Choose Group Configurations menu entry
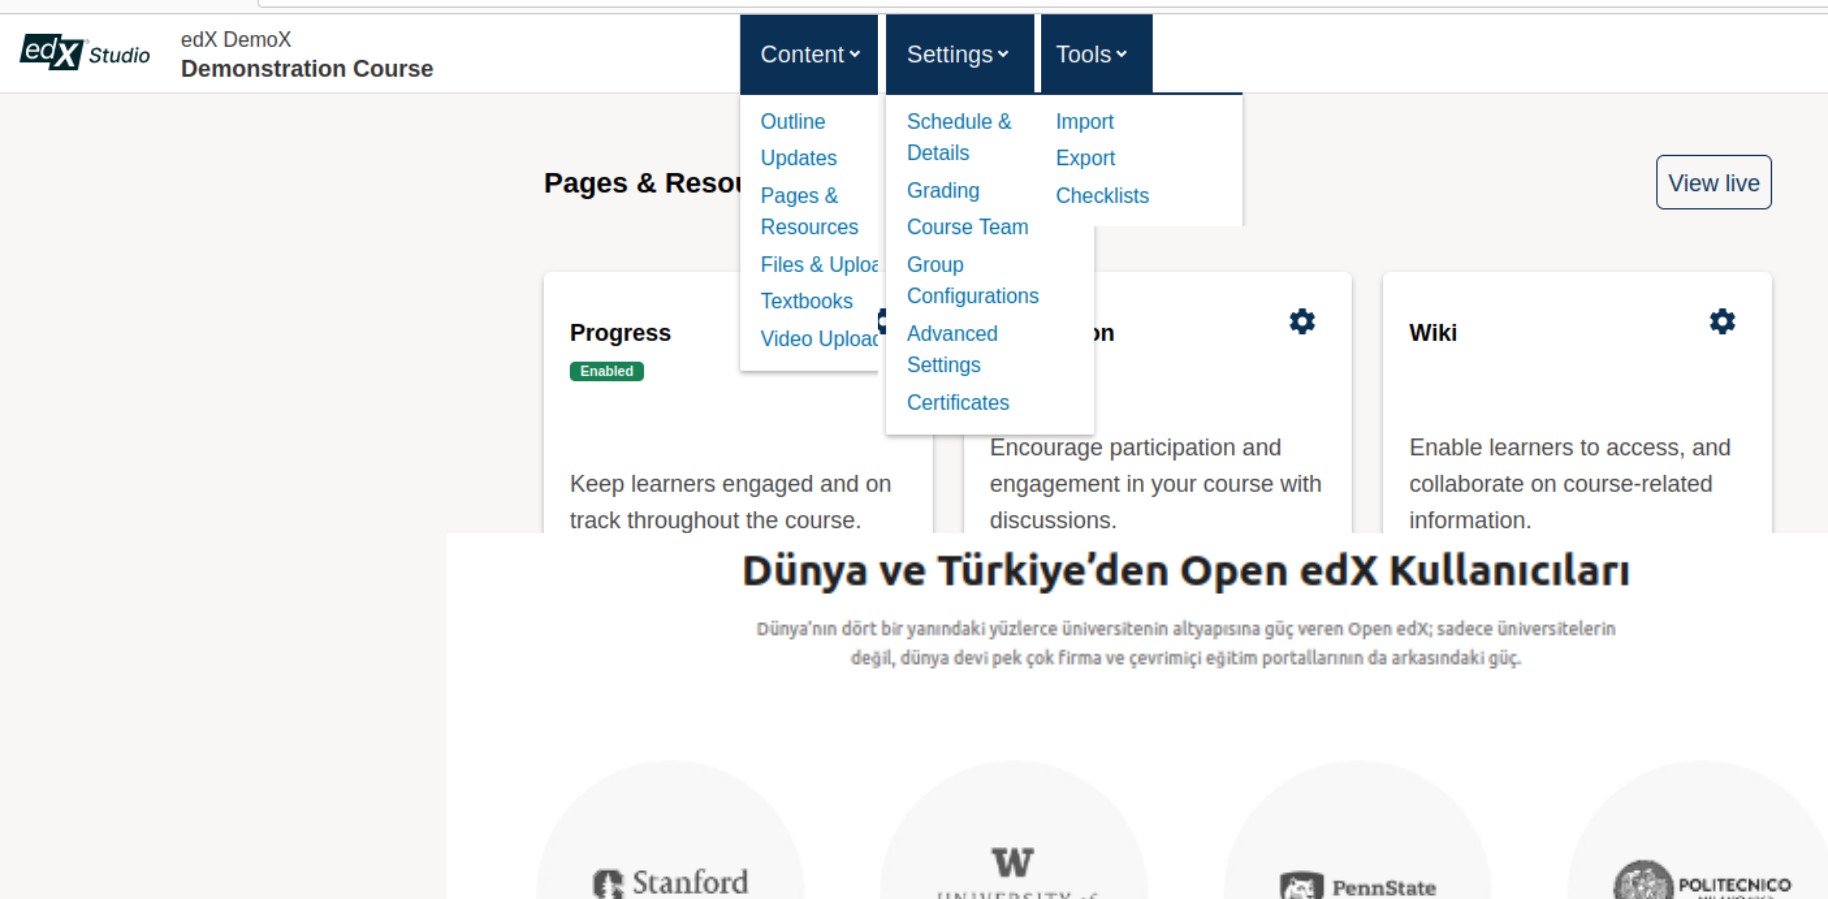The image size is (1828, 899). (972, 280)
